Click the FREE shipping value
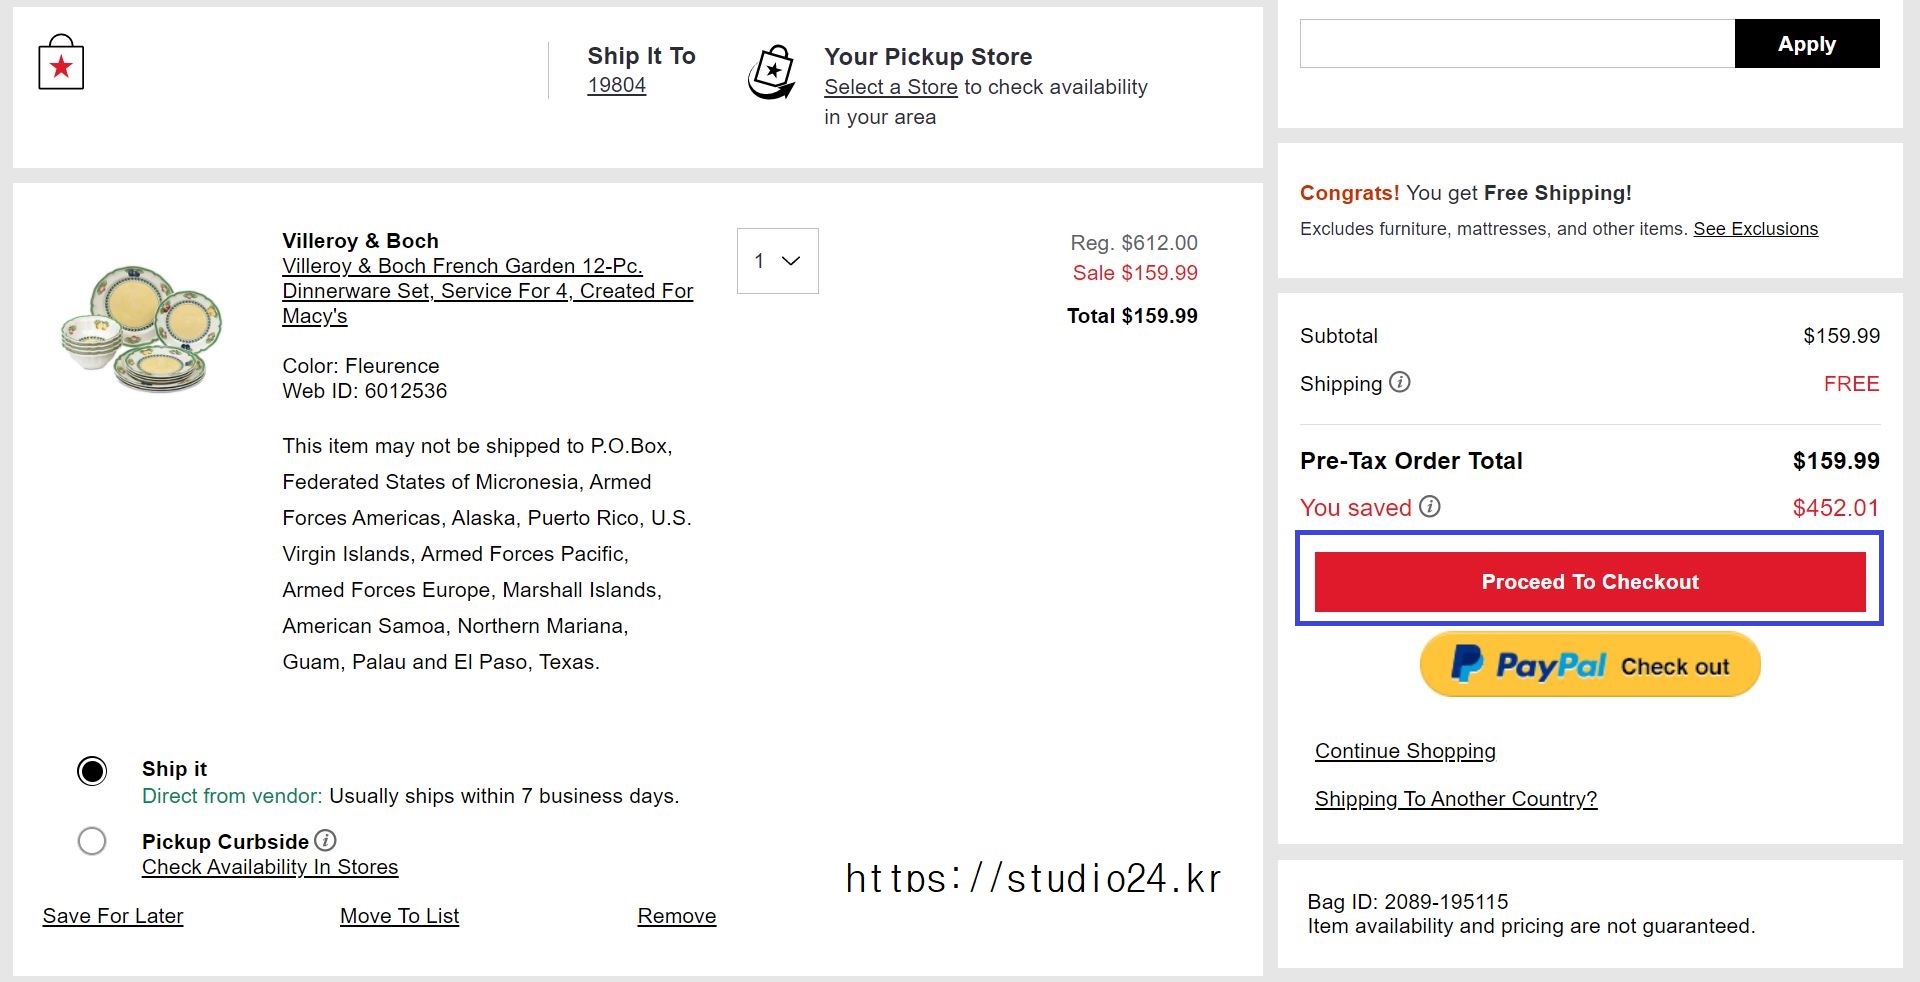 (x=1852, y=384)
